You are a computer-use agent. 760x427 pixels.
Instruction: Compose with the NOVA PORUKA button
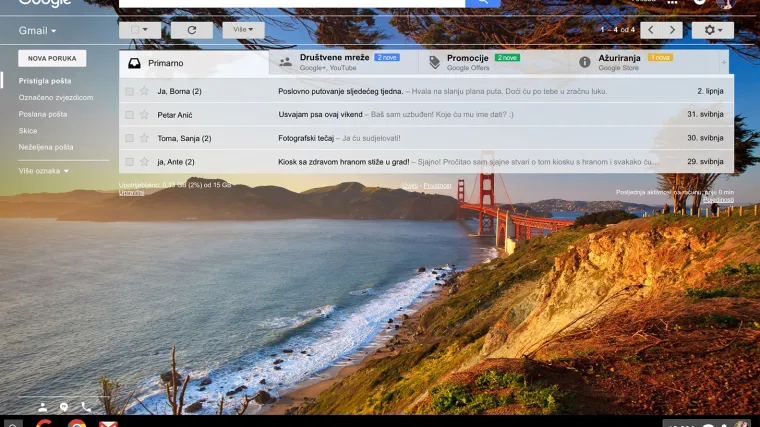click(x=52, y=58)
